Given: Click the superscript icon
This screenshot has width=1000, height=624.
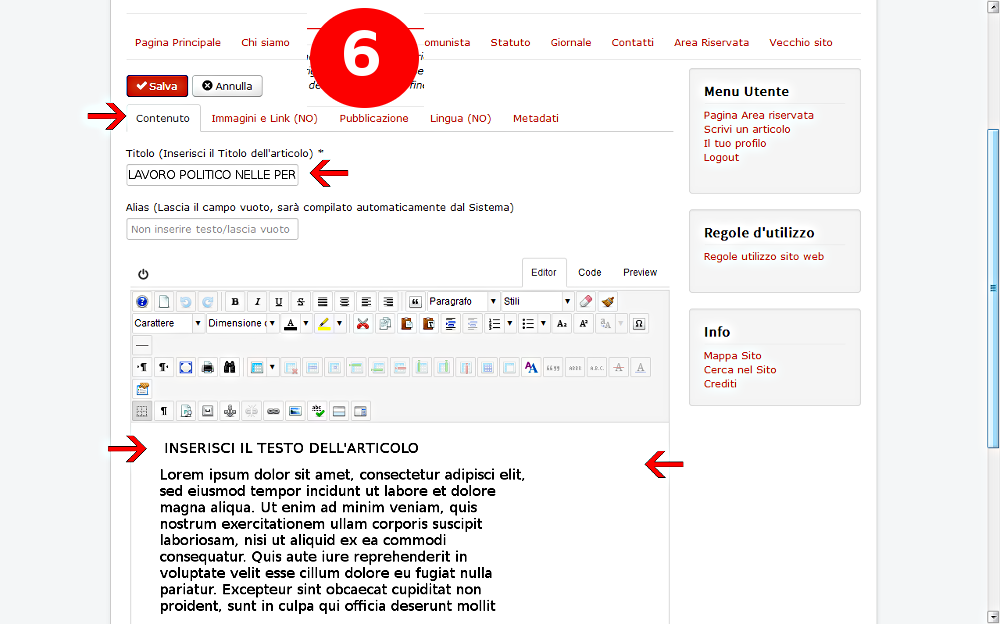Looking at the screenshot, I should pos(583,323).
